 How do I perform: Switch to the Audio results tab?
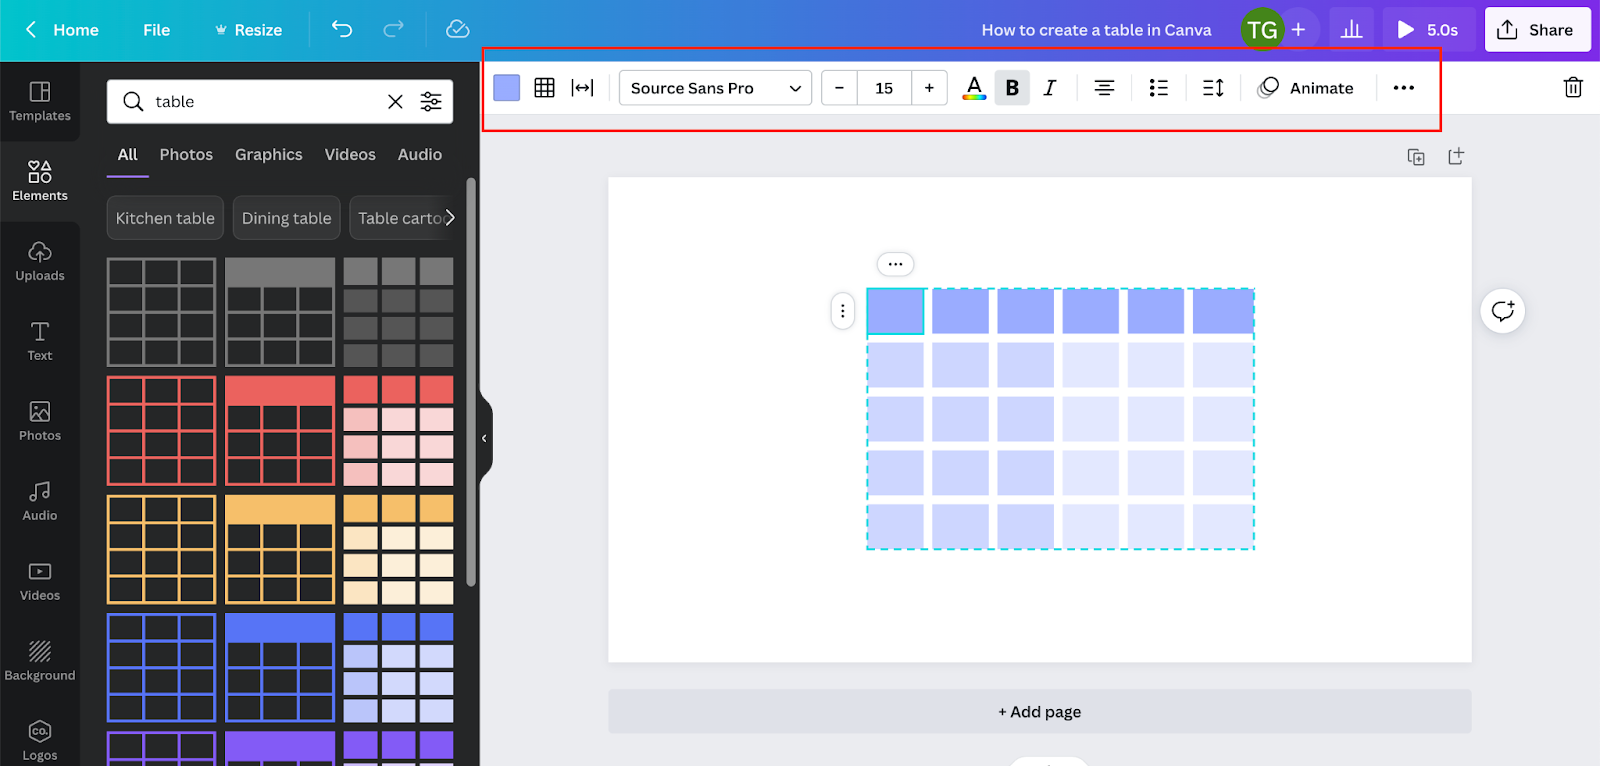[420, 155]
